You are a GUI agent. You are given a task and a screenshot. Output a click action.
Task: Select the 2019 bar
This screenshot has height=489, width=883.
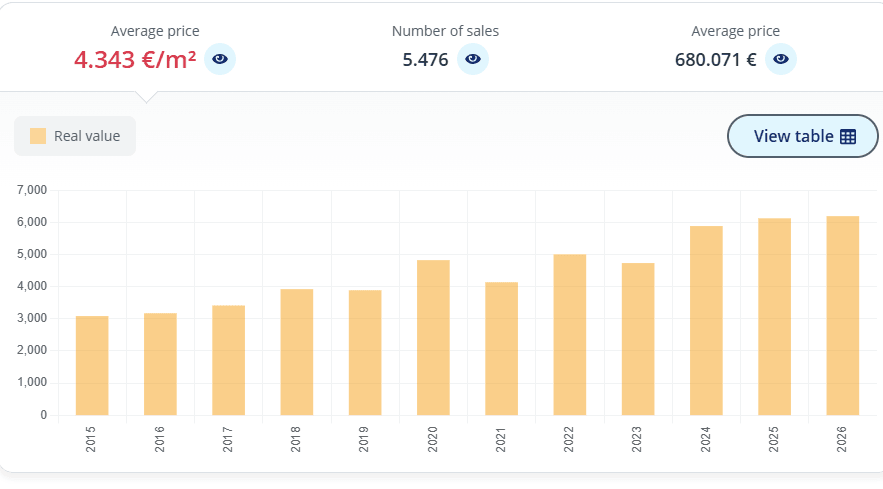365,353
